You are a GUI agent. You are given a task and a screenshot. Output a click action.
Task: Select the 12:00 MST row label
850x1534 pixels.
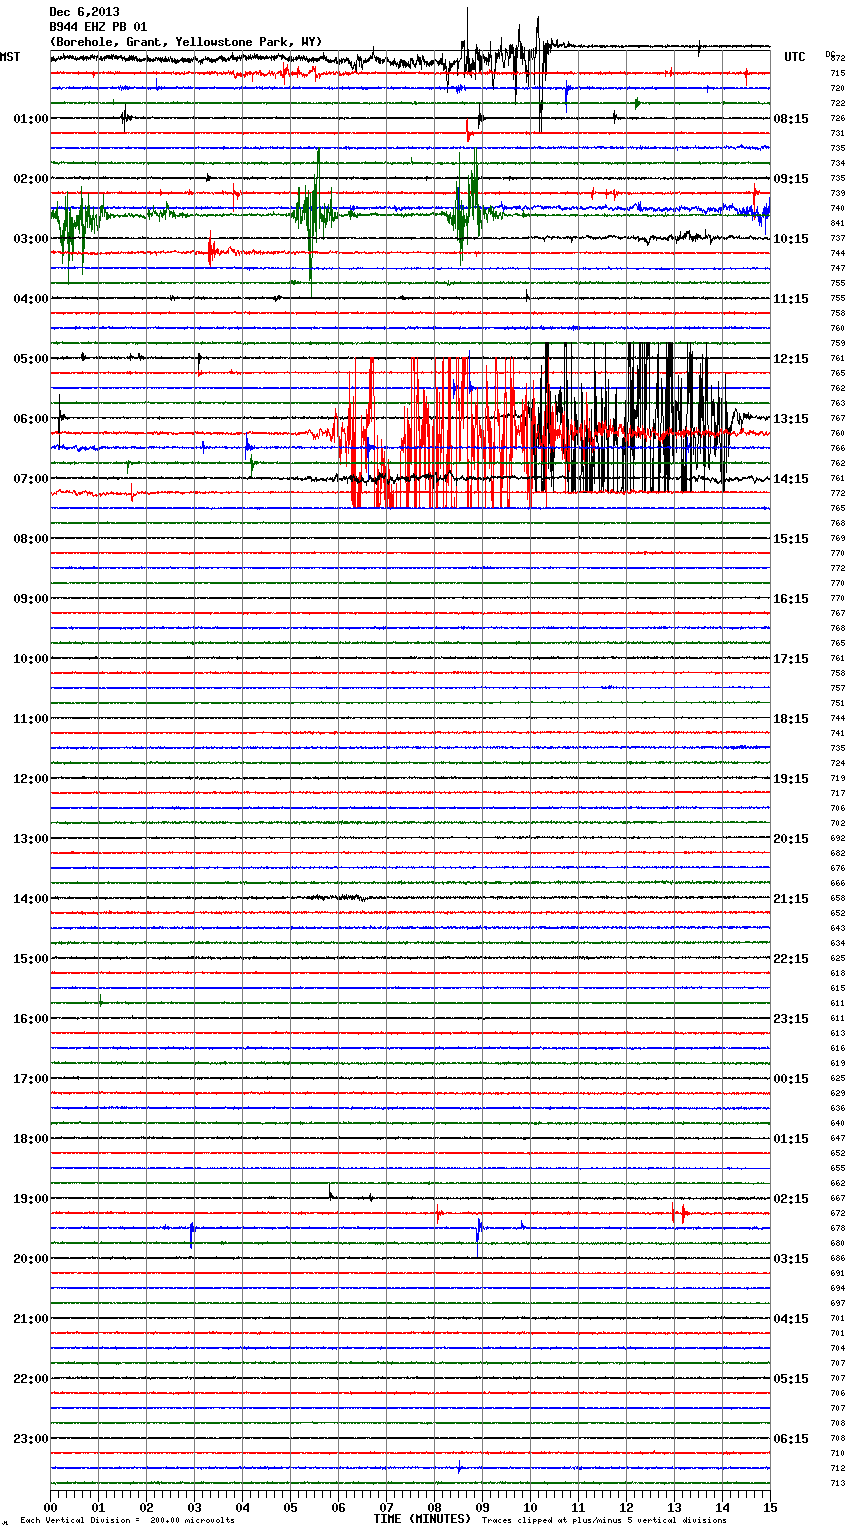point(30,779)
